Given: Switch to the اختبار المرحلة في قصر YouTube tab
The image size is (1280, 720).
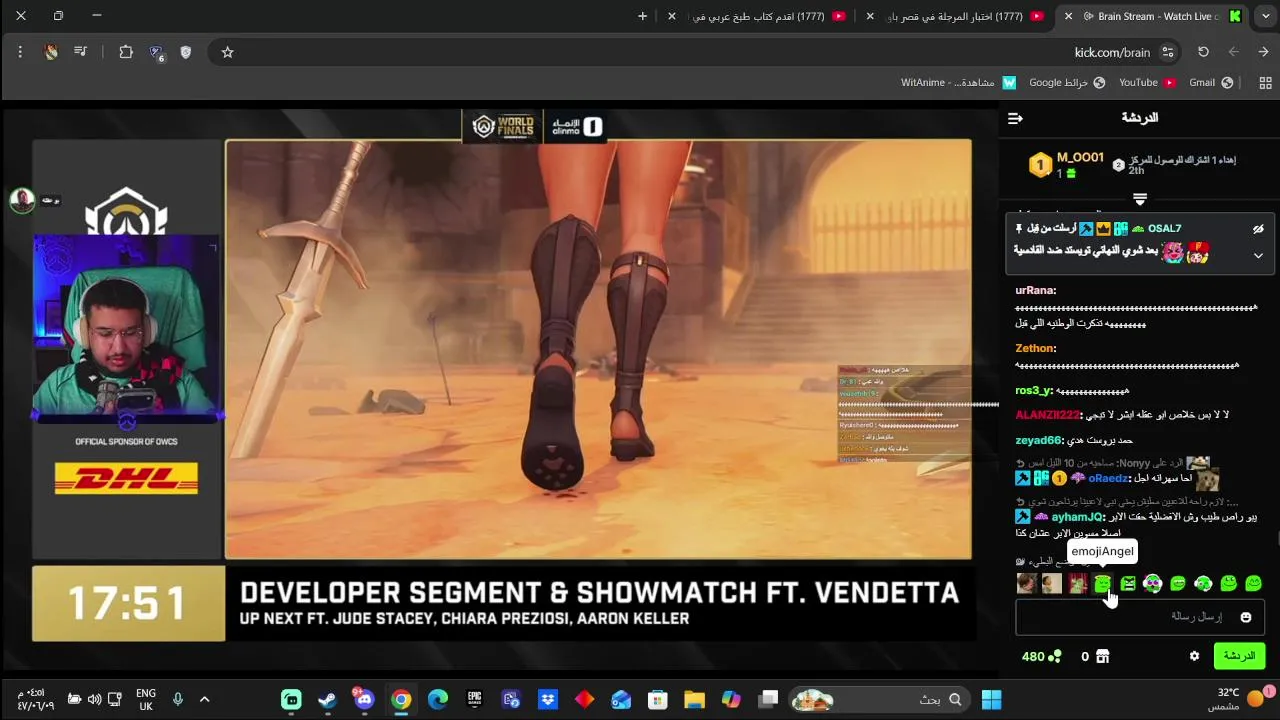Looking at the screenshot, I should click(958, 16).
